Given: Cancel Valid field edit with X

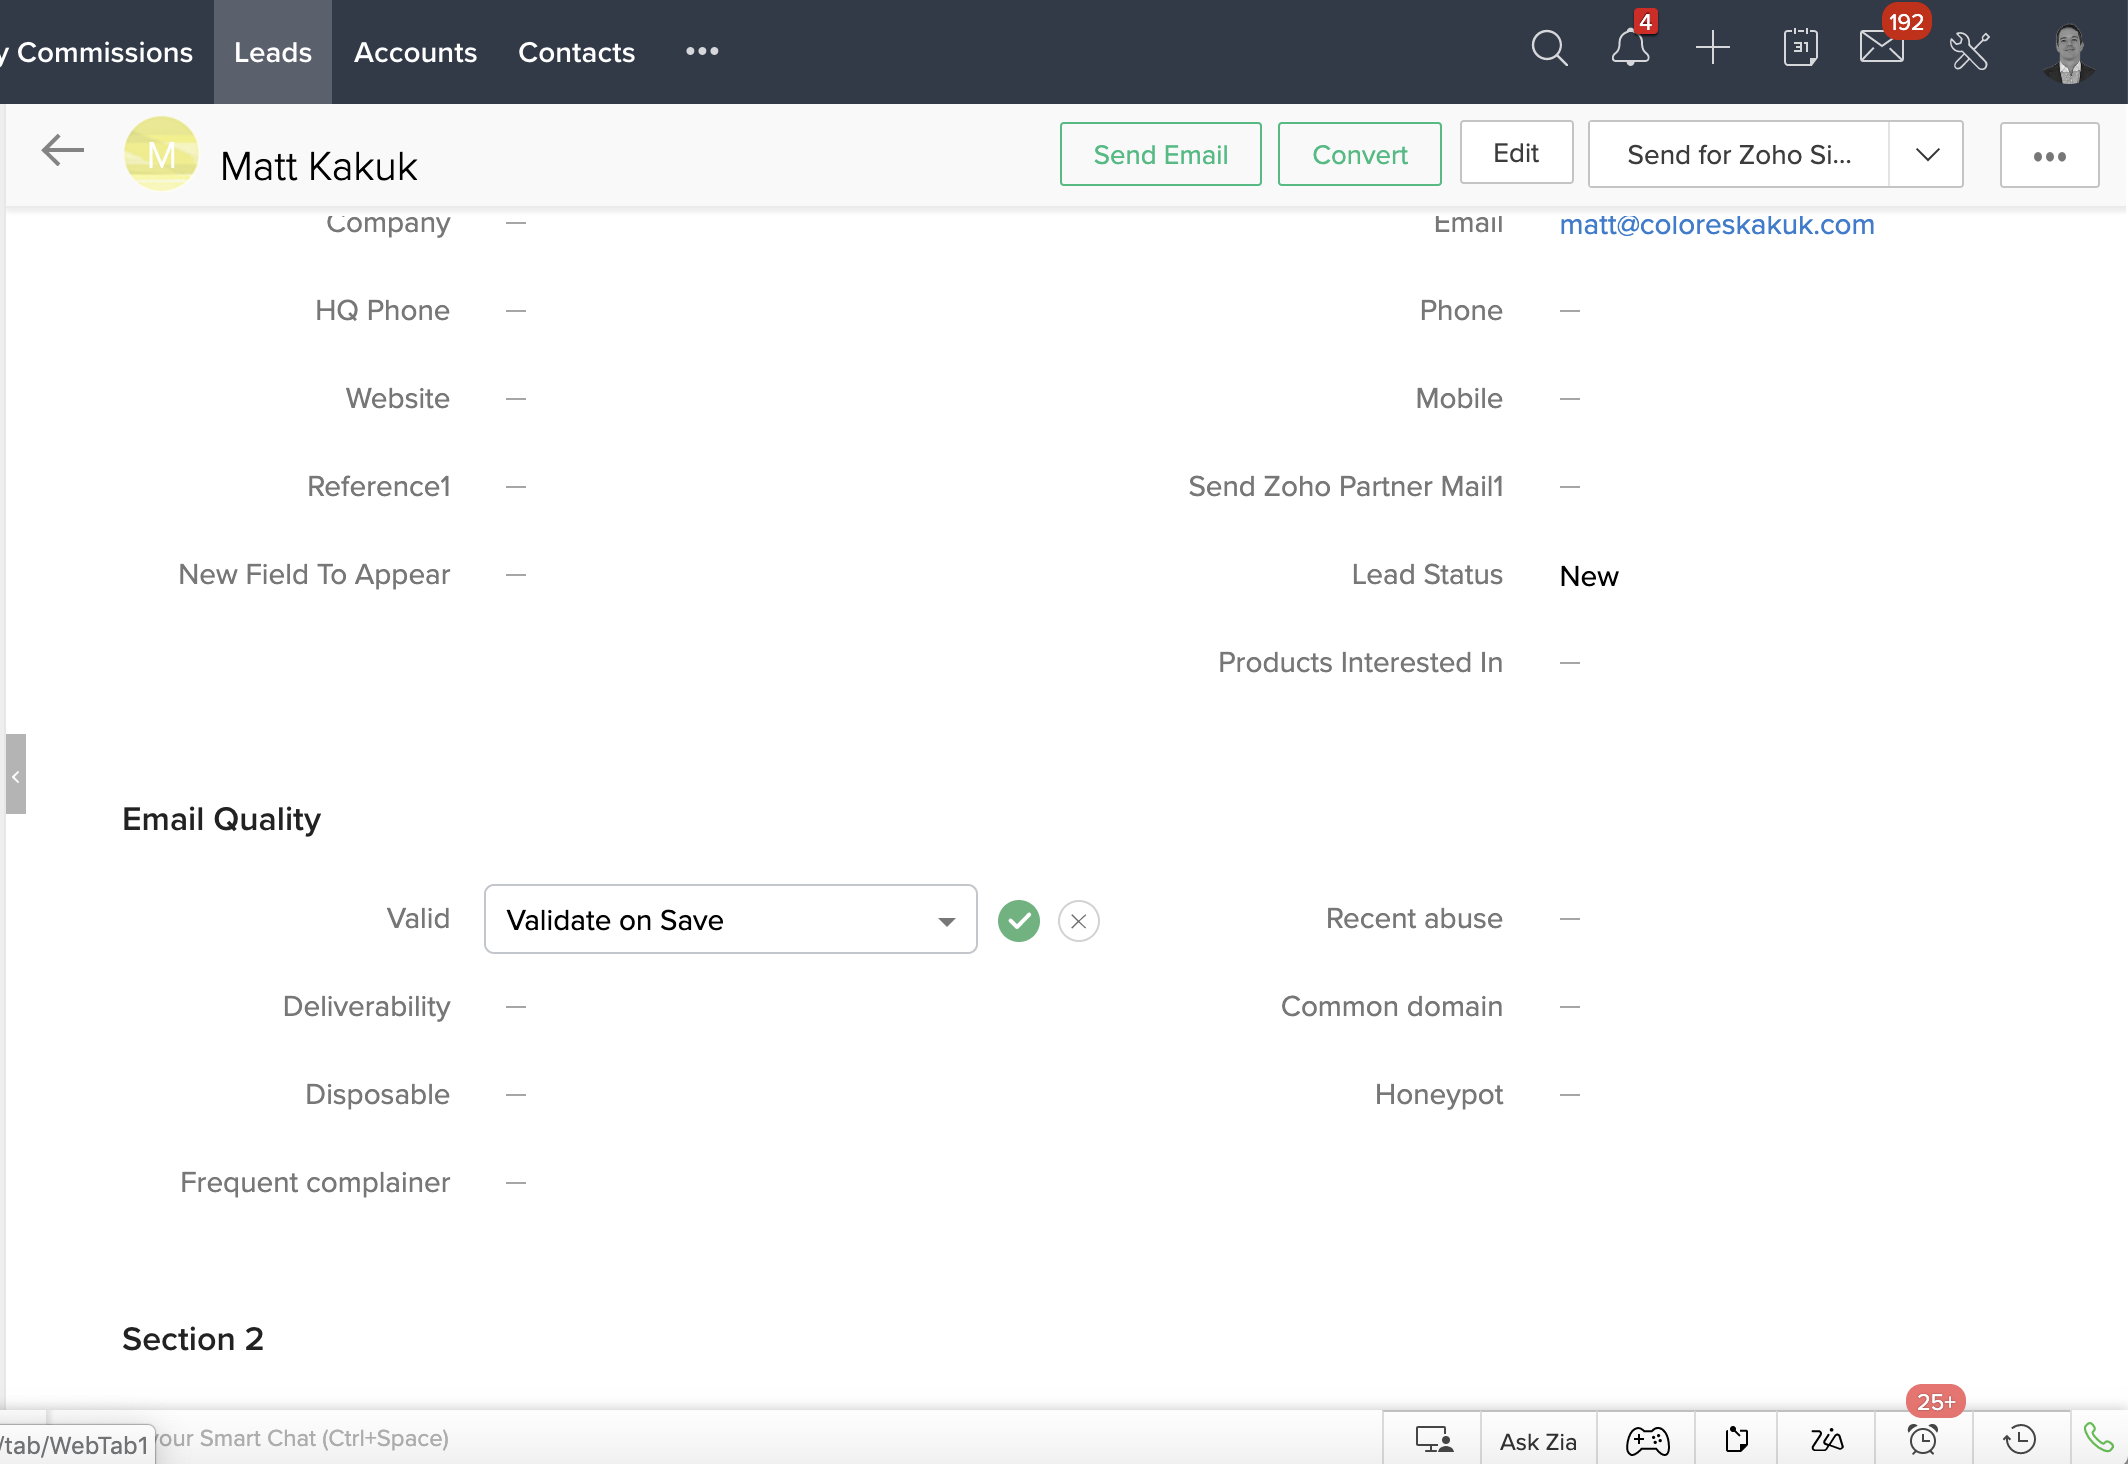Looking at the screenshot, I should (1078, 921).
